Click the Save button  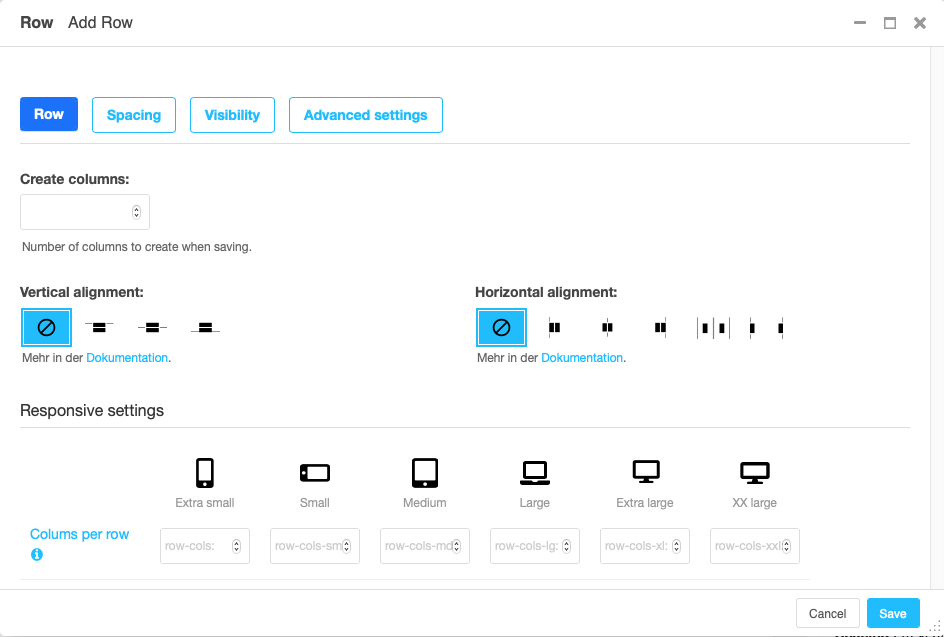[893, 613]
